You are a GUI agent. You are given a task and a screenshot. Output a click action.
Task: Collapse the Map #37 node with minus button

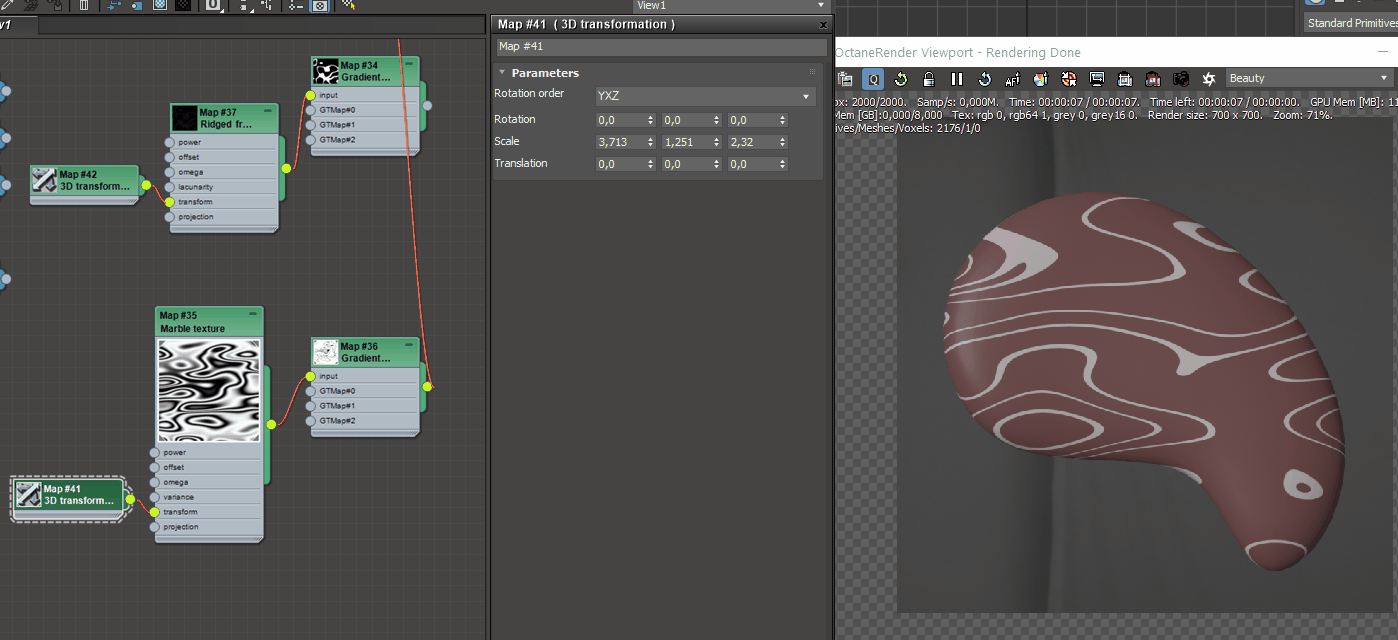(267, 110)
